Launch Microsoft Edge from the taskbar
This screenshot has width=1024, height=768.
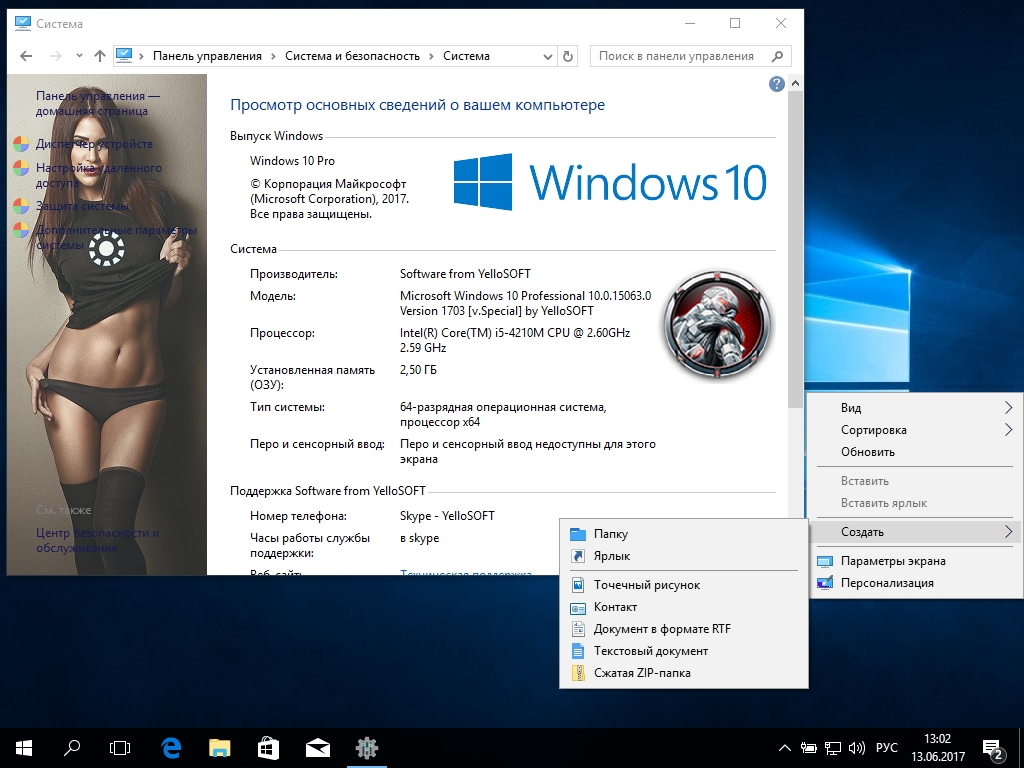tap(171, 748)
